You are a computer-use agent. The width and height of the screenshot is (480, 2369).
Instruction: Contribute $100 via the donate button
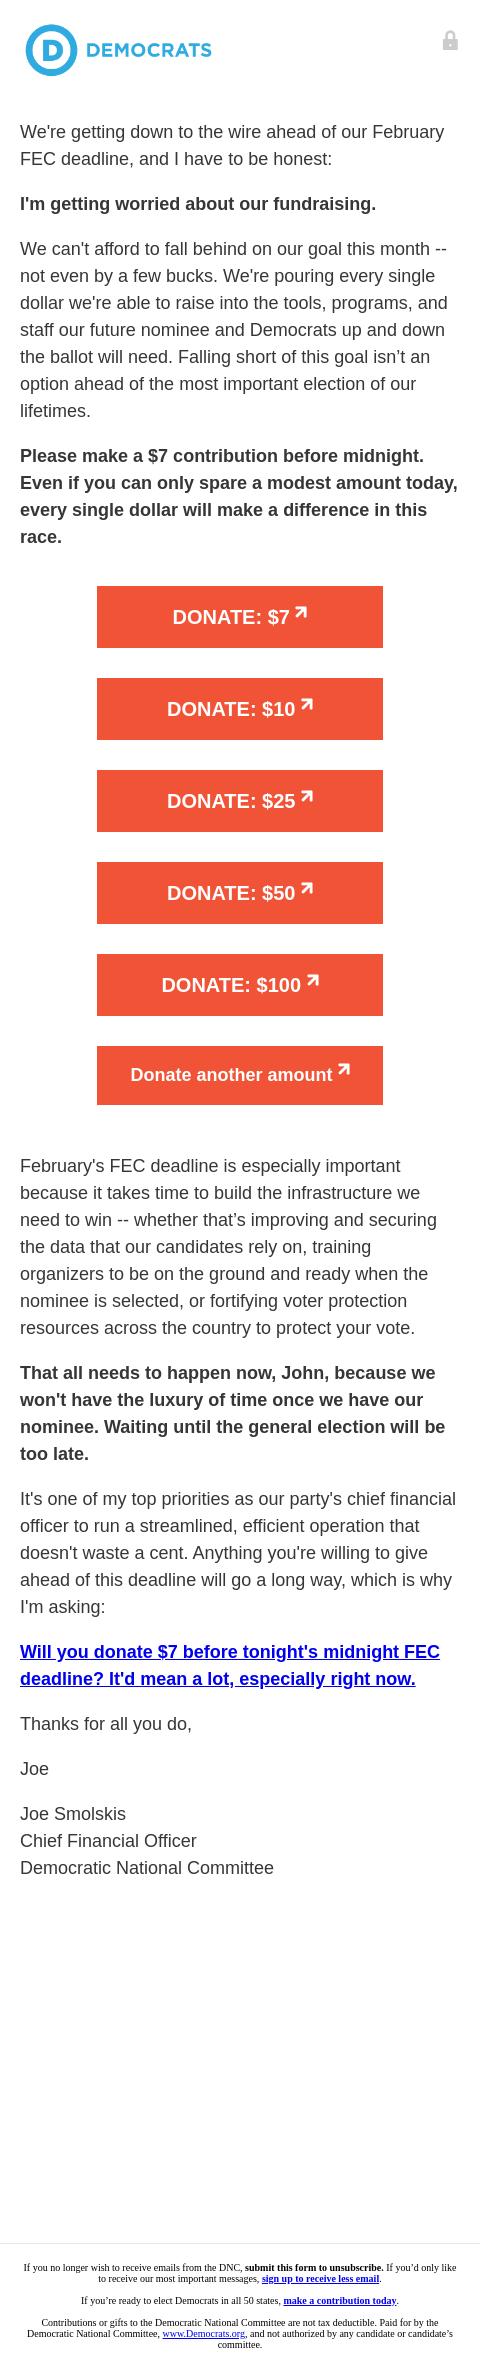click(240, 985)
